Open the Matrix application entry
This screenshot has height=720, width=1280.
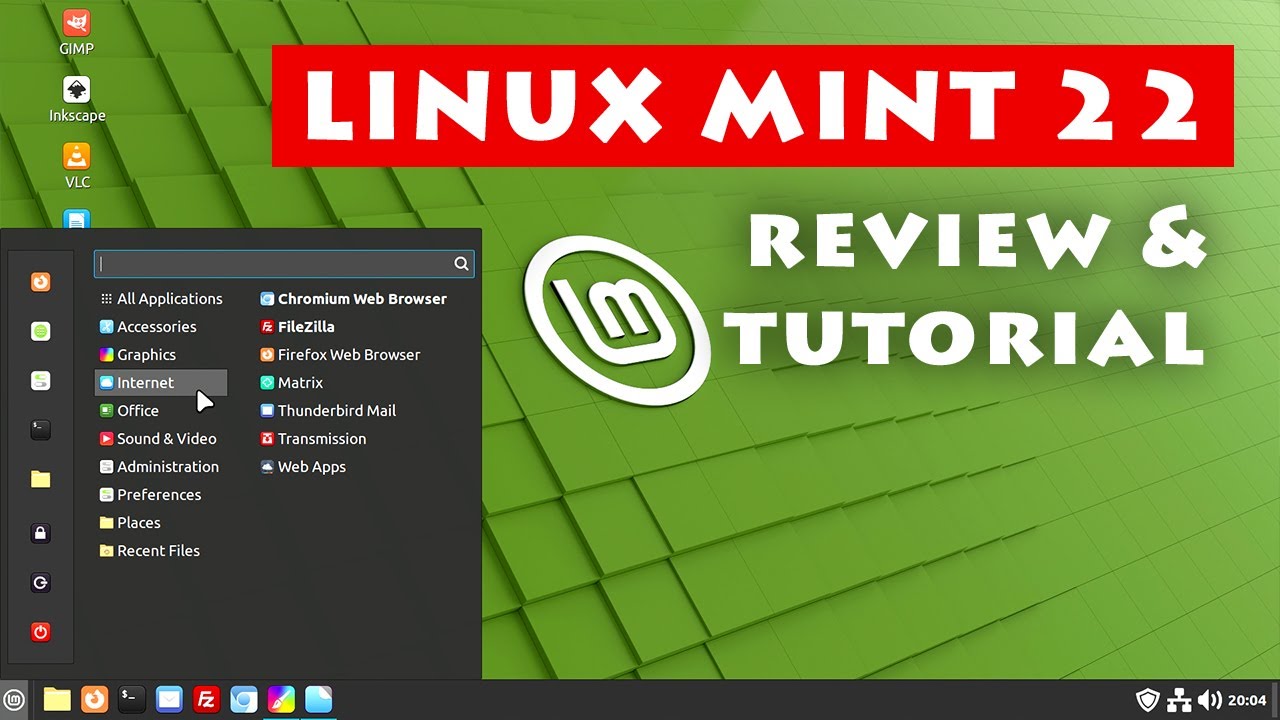pos(291,383)
